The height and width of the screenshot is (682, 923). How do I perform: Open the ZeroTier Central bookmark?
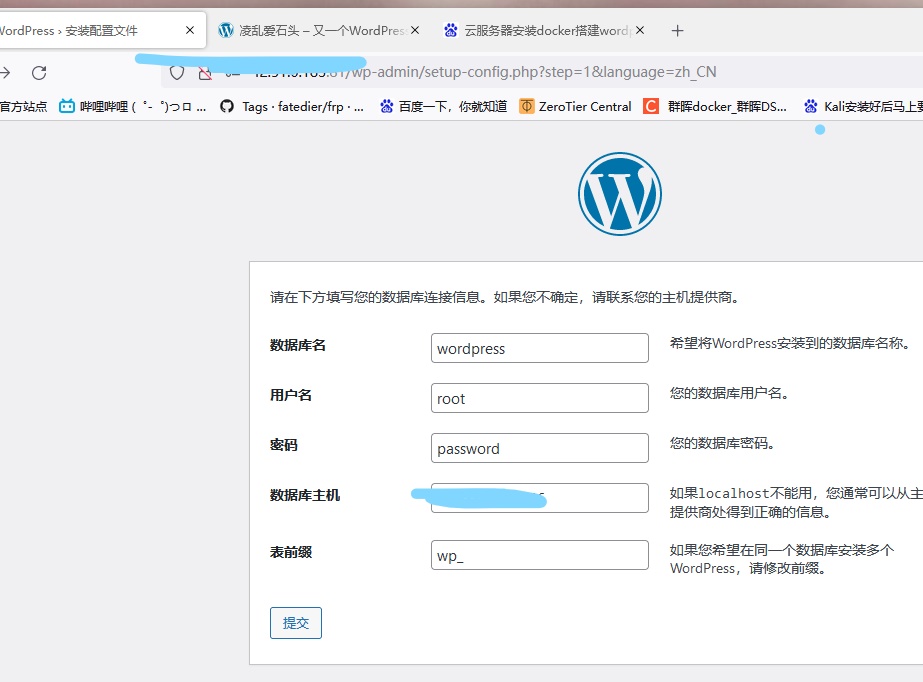coord(576,107)
